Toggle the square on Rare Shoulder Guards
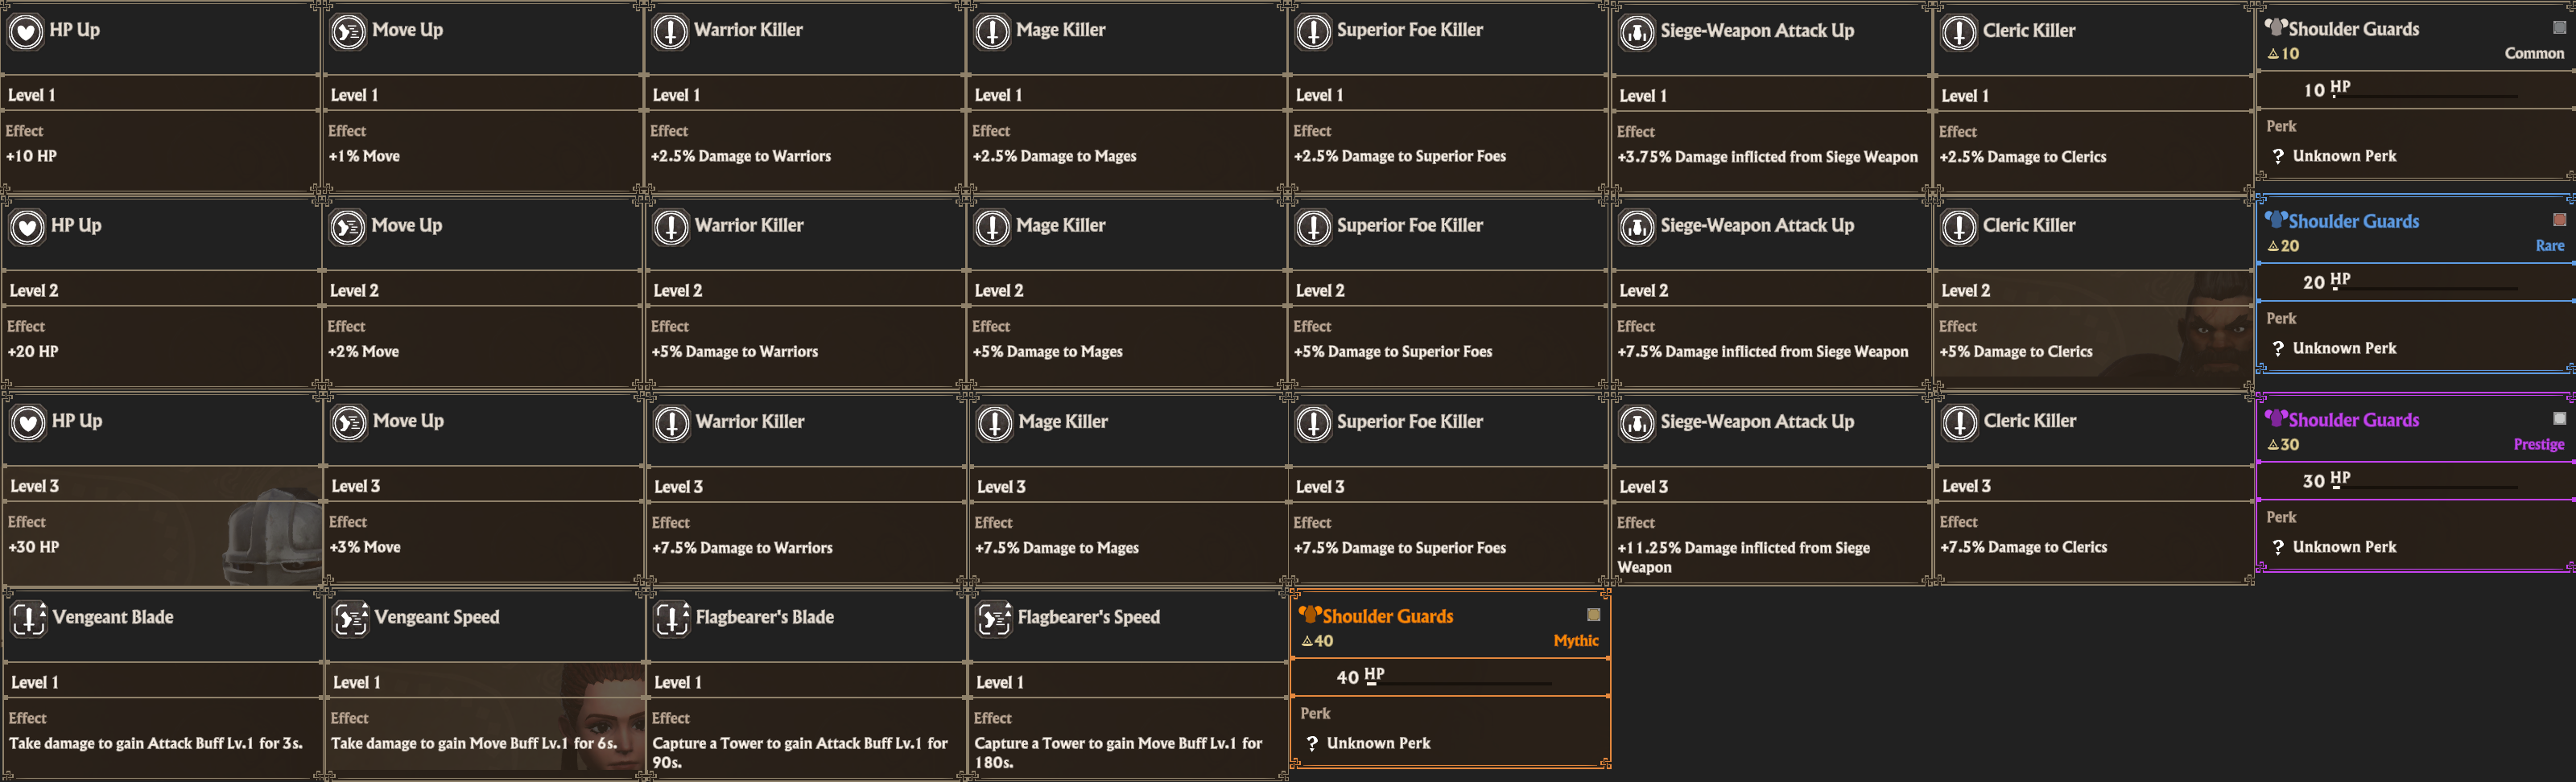The width and height of the screenshot is (2576, 782). [2559, 220]
